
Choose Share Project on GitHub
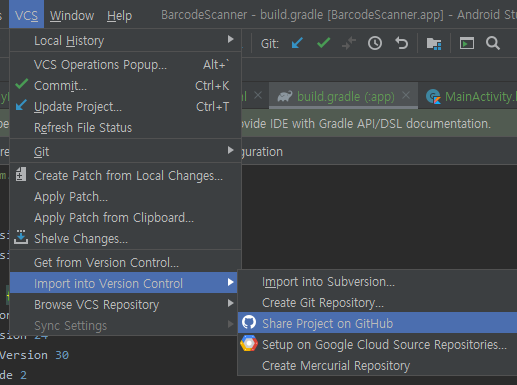click(378, 323)
